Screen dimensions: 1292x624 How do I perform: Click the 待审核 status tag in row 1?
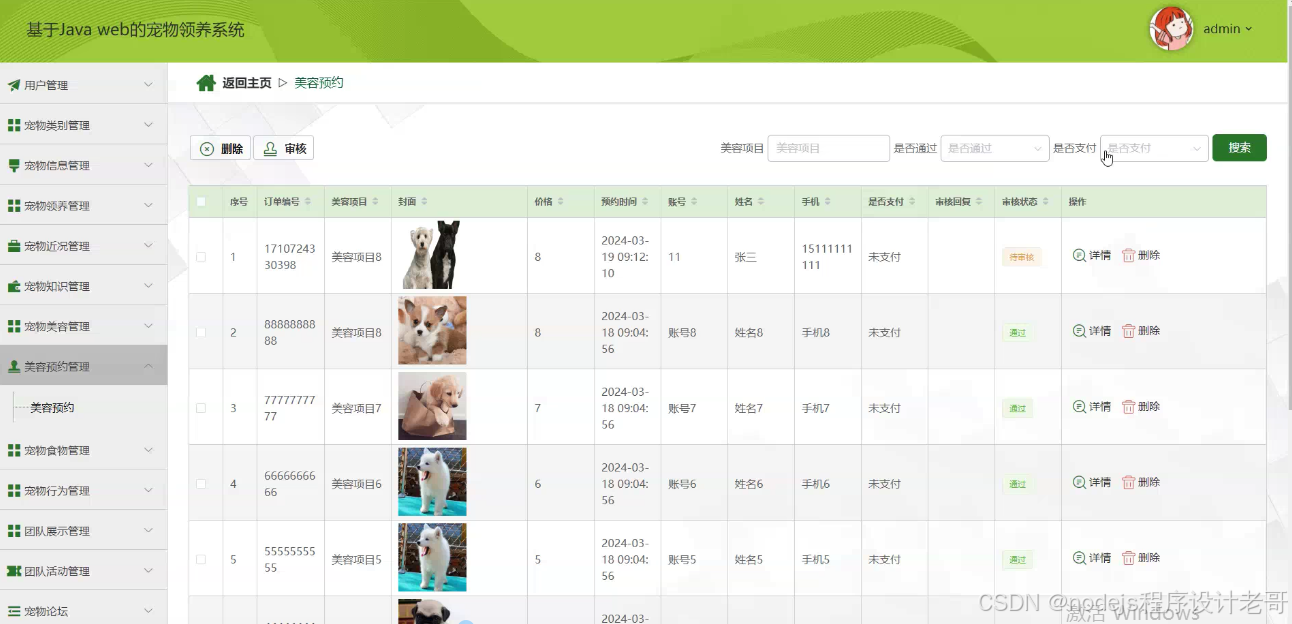click(x=1021, y=257)
